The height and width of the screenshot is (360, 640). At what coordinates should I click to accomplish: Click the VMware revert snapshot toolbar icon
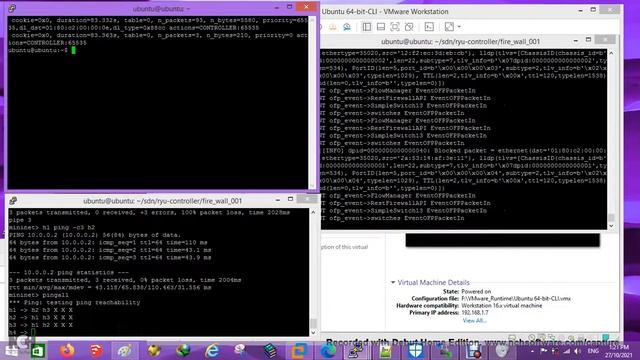[333, 27]
